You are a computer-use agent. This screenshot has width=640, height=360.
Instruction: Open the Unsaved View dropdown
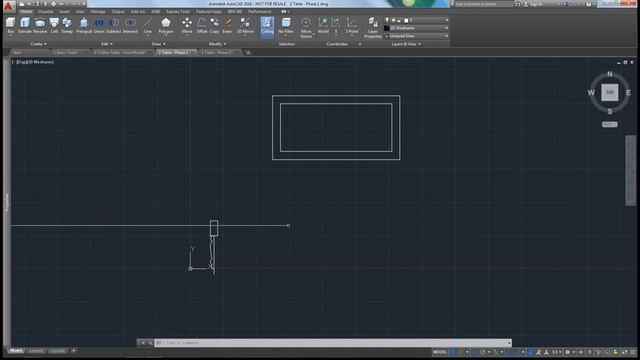(x=416, y=36)
